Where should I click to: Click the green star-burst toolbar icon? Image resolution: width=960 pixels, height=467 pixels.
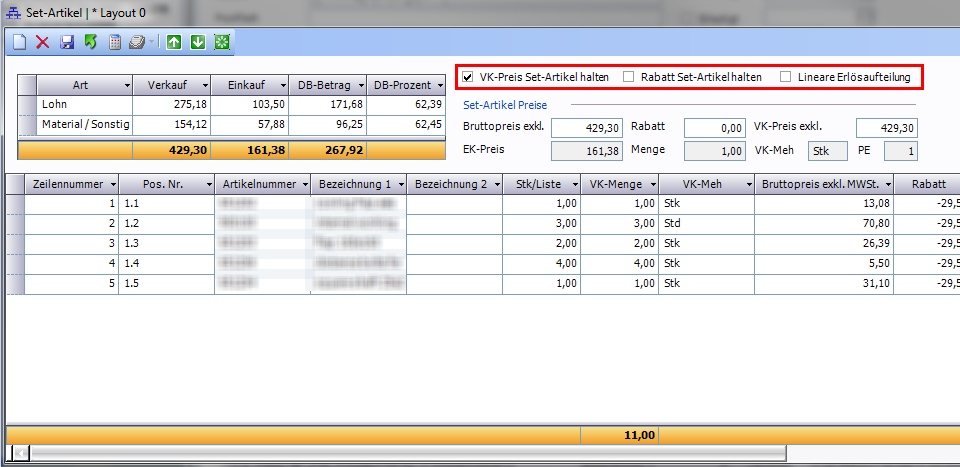[222, 42]
